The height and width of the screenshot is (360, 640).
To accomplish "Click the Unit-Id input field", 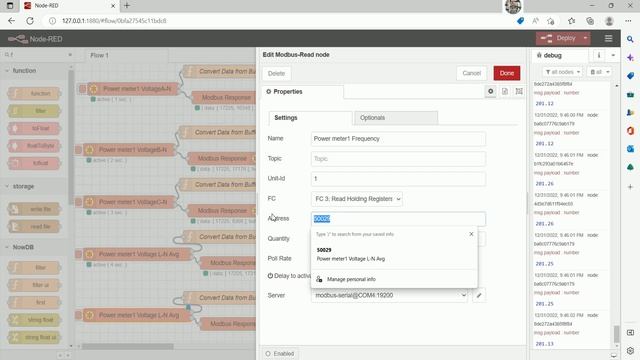I will (x=398, y=179).
